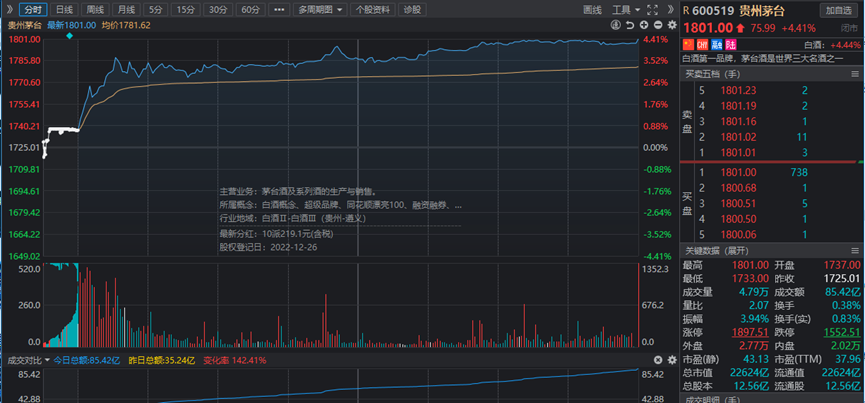Image resolution: width=865 pixels, height=403 pixels.
Task: Click the undo arrow icon above chart
Action: click(x=629, y=25)
